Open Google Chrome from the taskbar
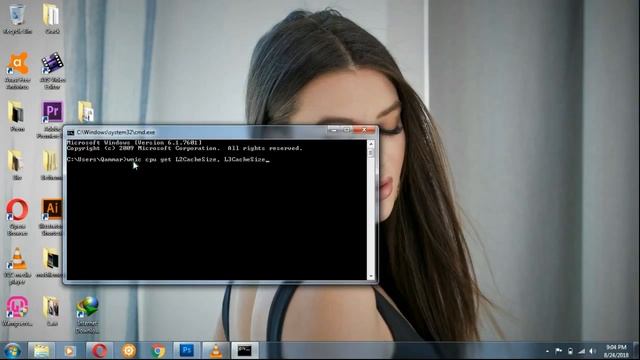Viewport: 640px width, 360px height. pos(158,351)
